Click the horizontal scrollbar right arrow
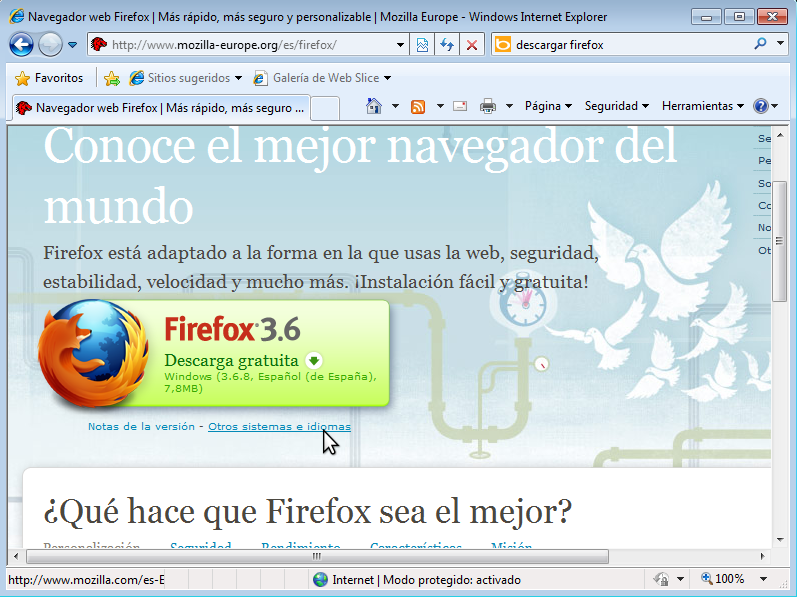This screenshot has width=797, height=597. pos(762,556)
